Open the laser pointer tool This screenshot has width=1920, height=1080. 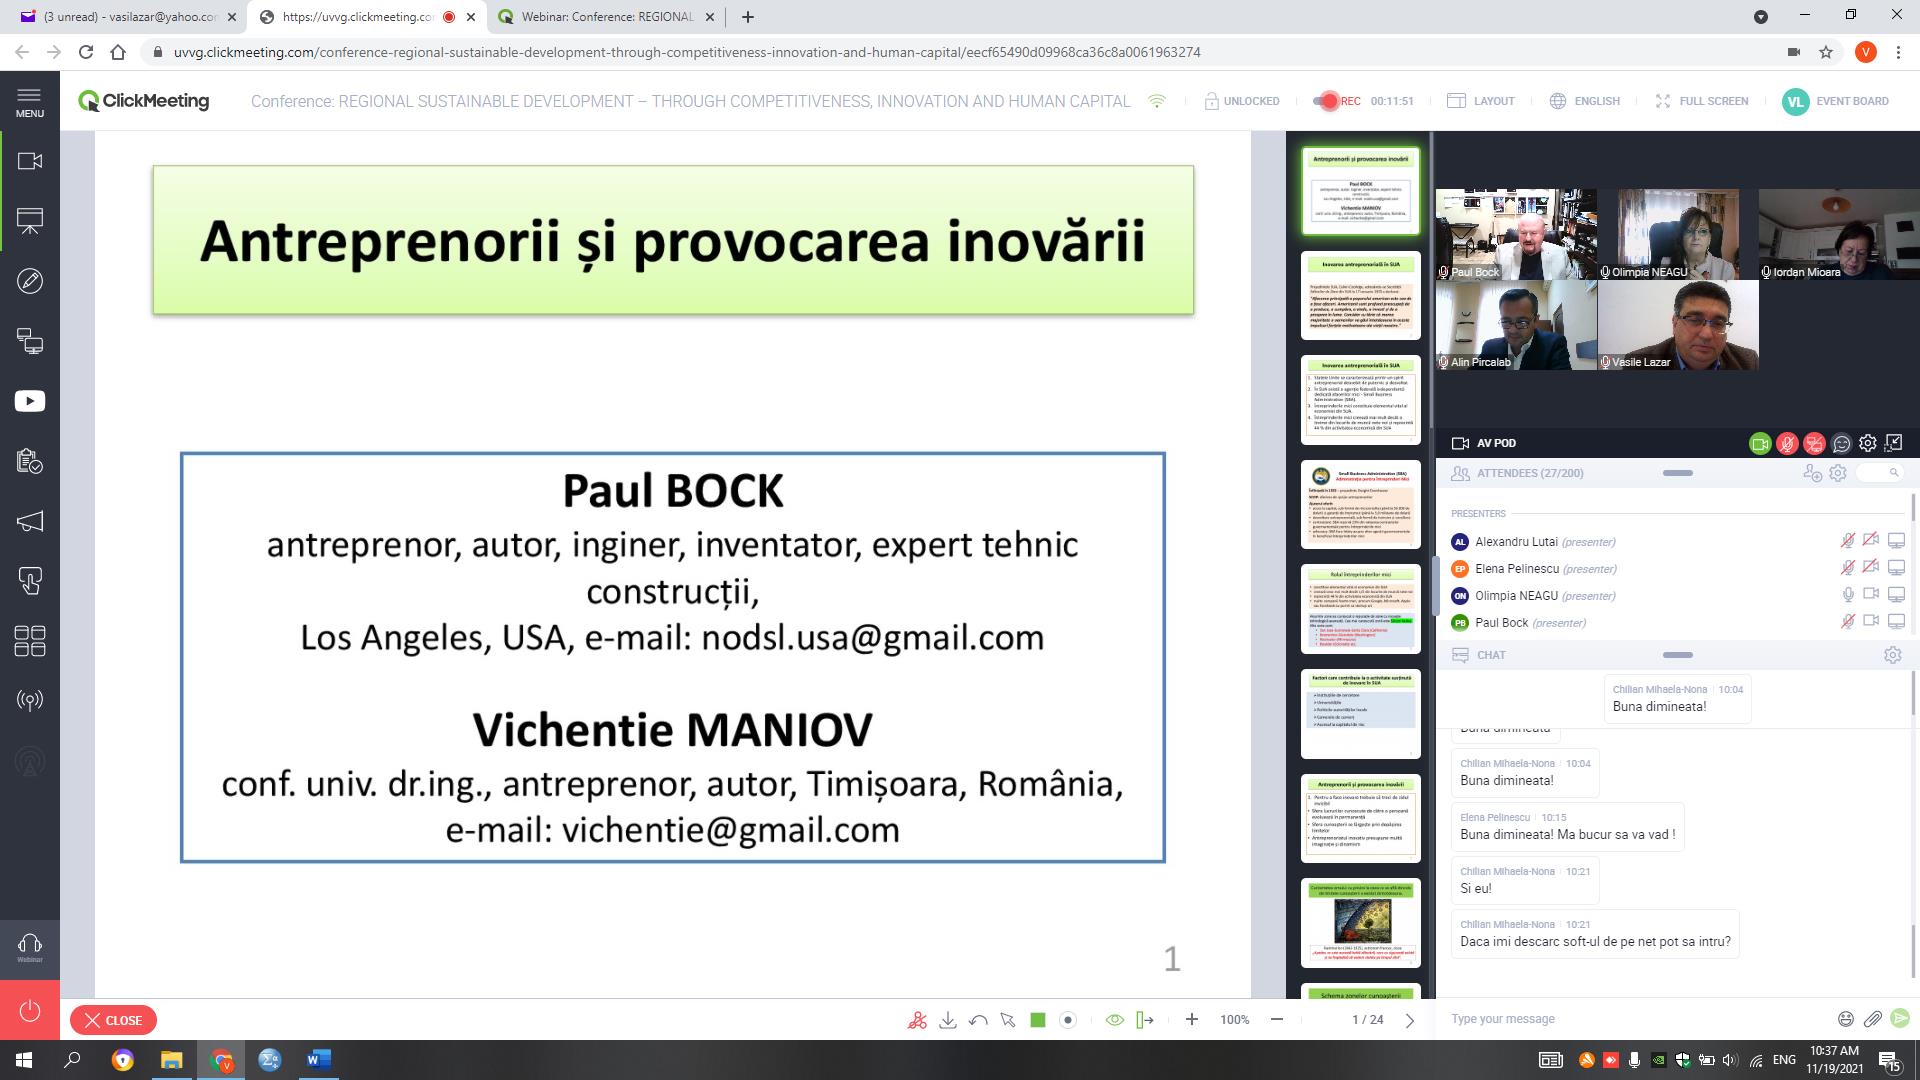tap(1066, 1020)
